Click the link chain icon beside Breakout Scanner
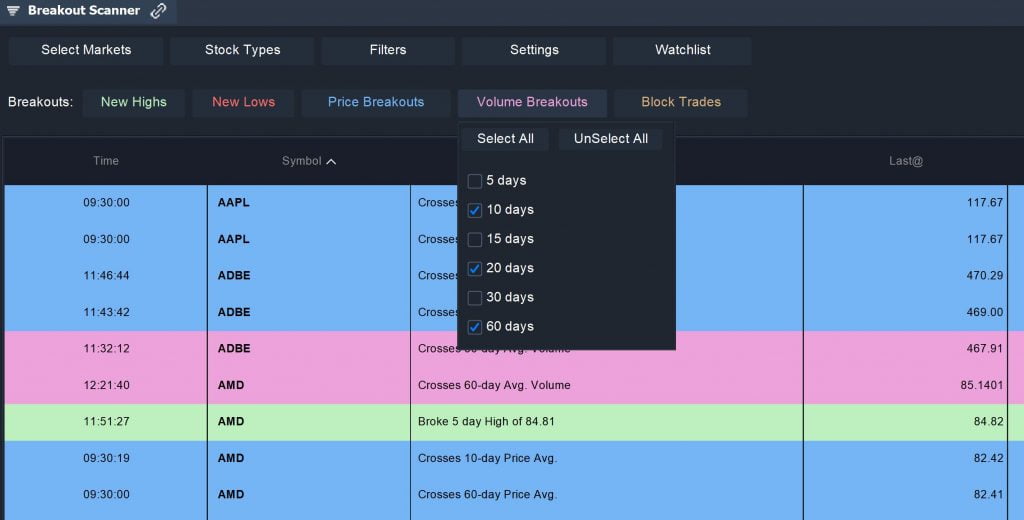 click(158, 11)
